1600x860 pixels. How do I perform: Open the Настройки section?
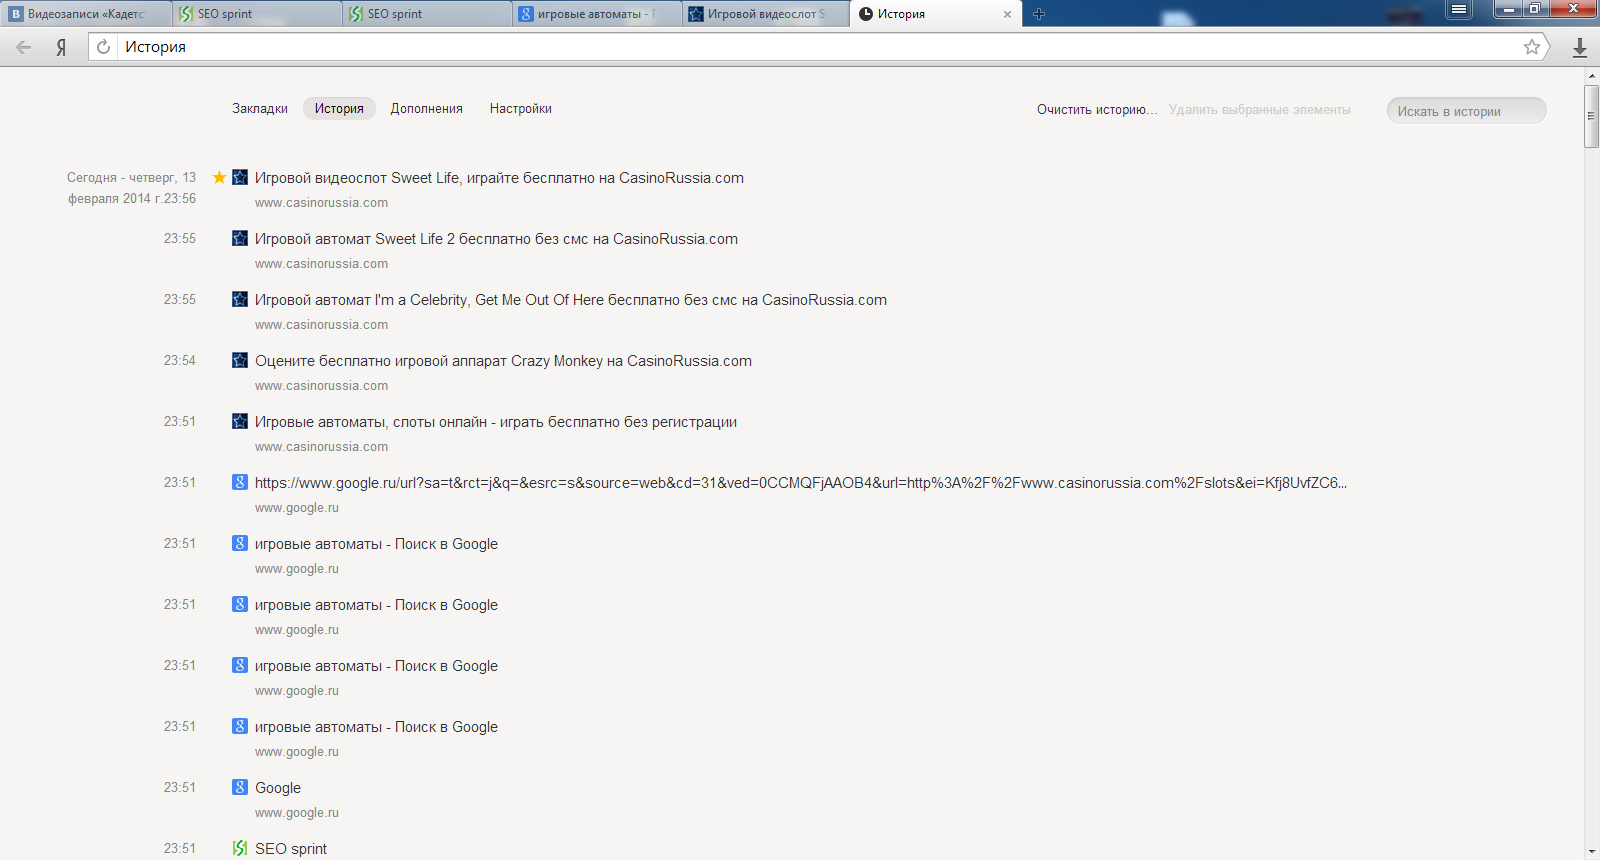(521, 108)
